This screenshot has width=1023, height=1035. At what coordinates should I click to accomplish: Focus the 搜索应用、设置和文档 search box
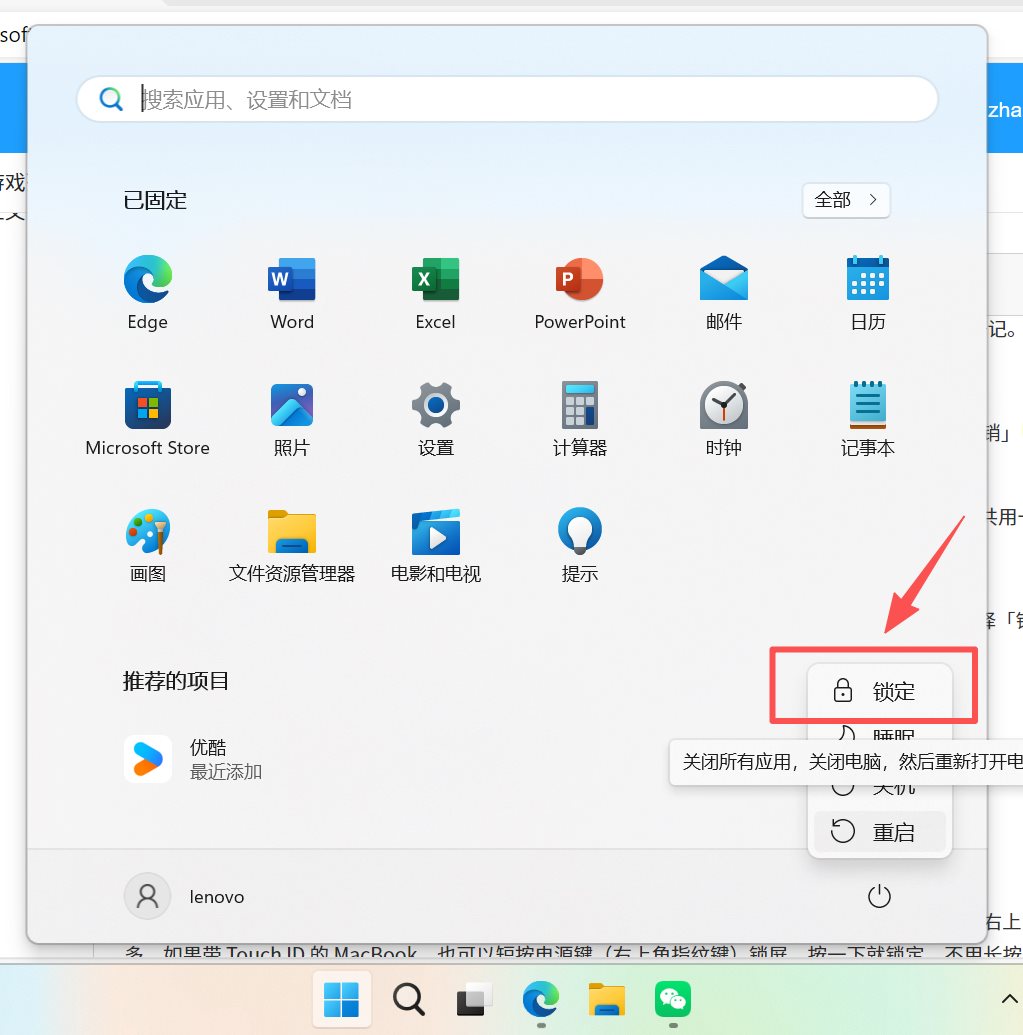click(507, 100)
